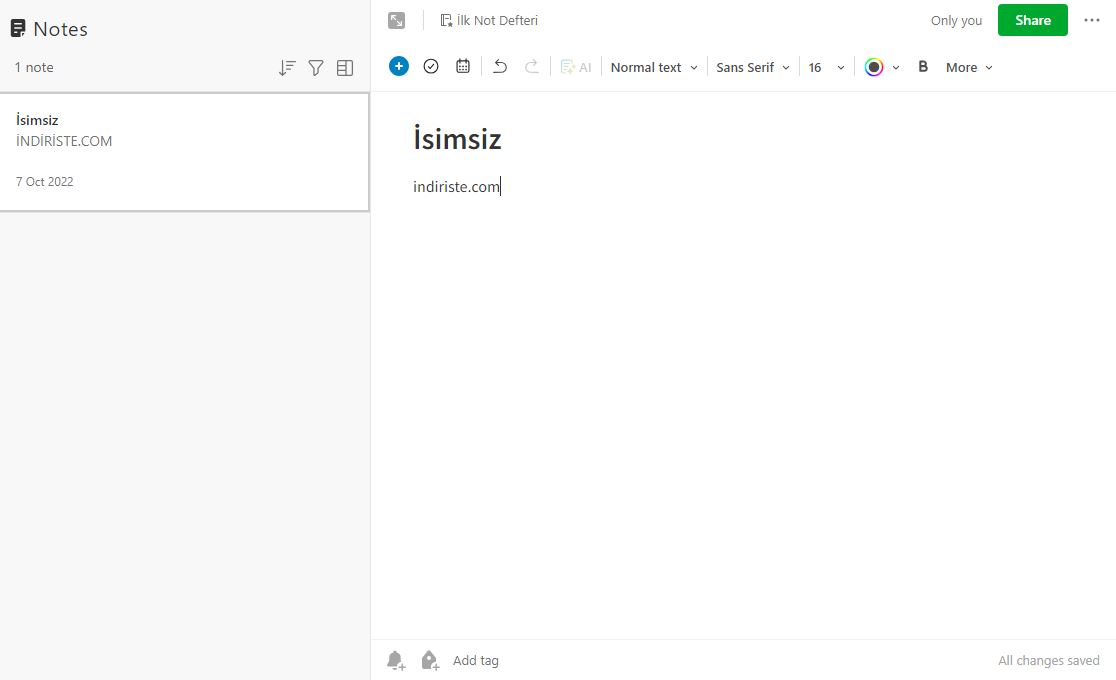Click the font color circle swatch
This screenshot has height=680, width=1116.
coord(874,67)
